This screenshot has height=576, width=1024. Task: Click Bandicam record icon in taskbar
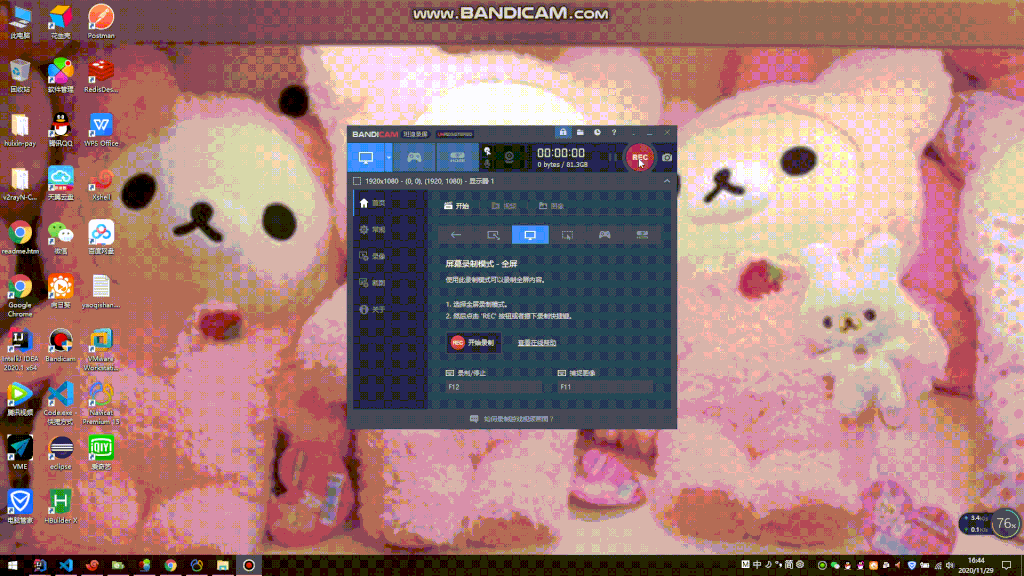[x=249, y=565]
